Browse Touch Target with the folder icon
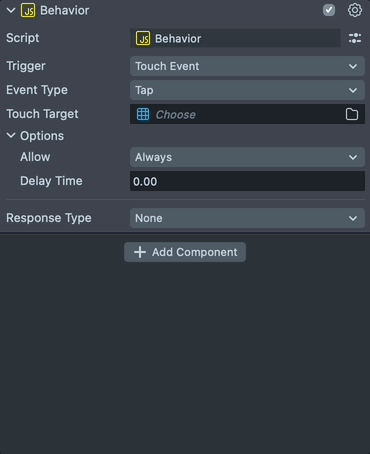The width and height of the screenshot is (370, 454). click(x=352, y=114)
